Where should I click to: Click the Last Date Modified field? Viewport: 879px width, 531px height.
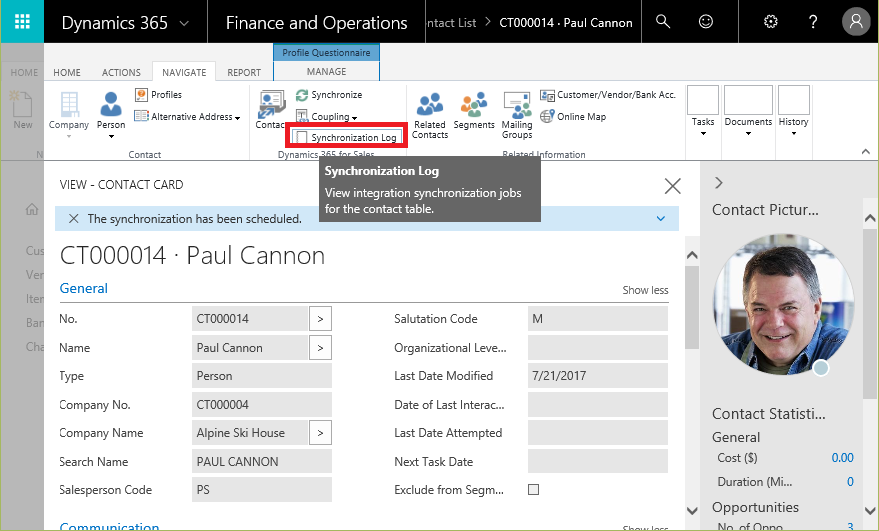click(x=598, y=376)
